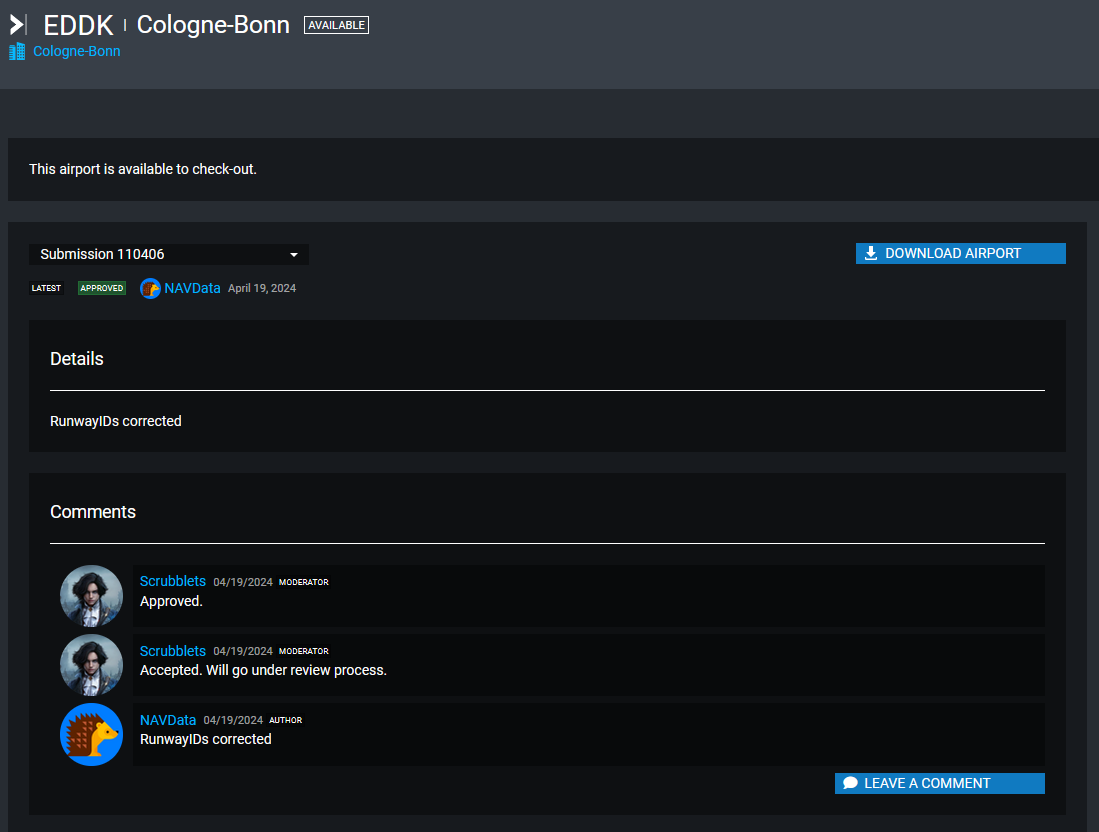Click the Download Airport button
The width and height of the screenshot is (1099, 832).
point(960,253)
